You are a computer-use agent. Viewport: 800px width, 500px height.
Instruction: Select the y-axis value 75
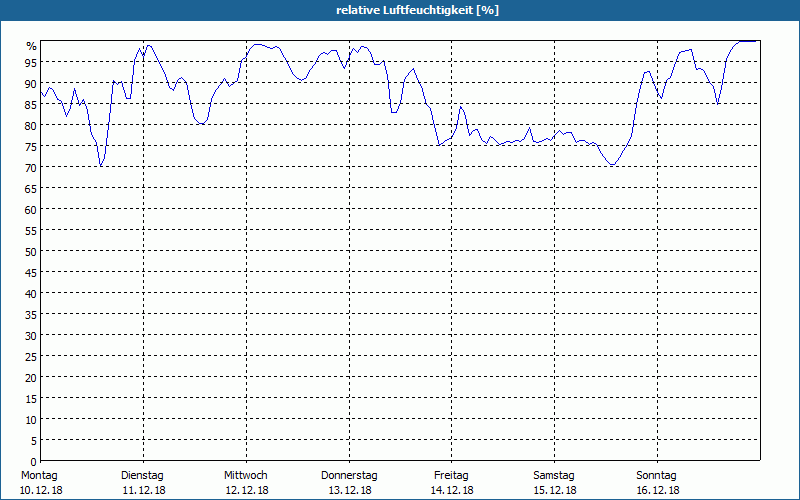[x=31, y=147]
